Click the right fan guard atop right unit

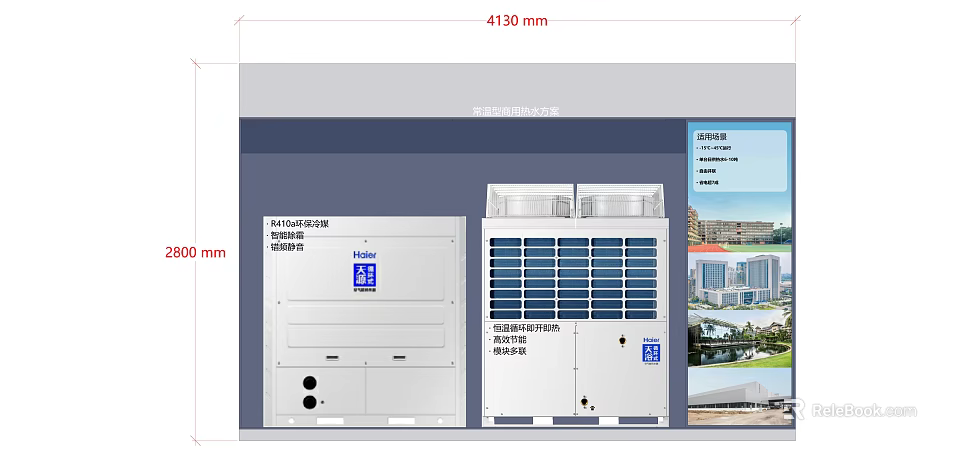tap(620, 201)
